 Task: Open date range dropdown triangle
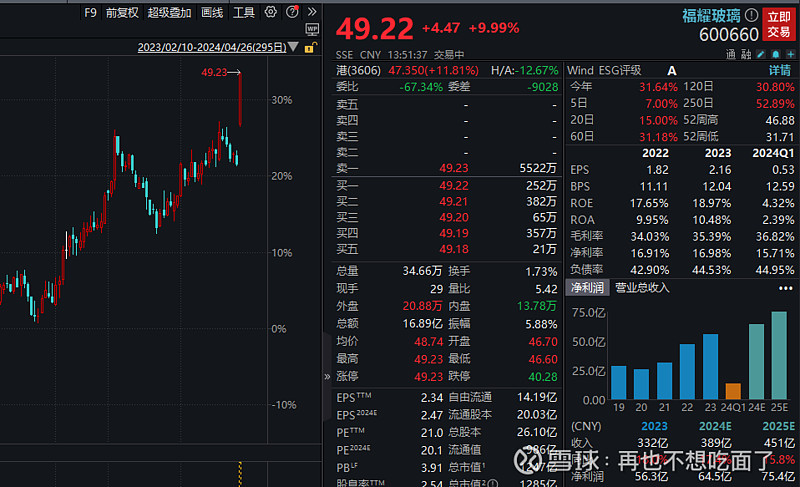click(x=293, y=47)
